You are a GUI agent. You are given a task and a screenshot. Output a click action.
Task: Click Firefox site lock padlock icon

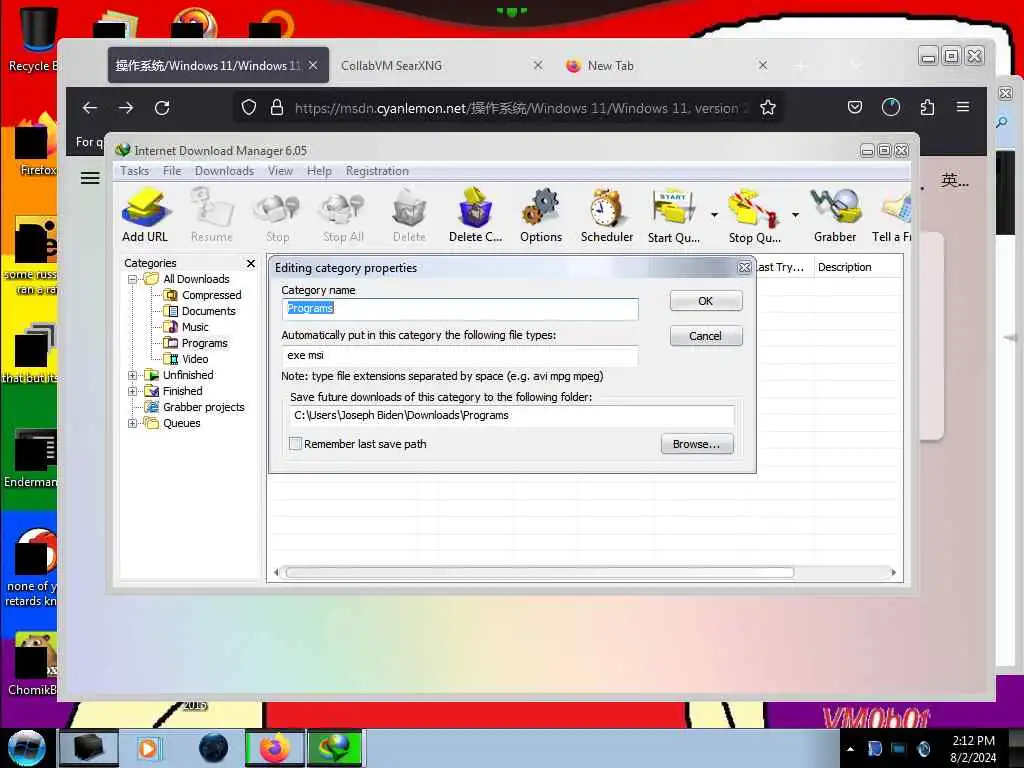tap(277, 108)
